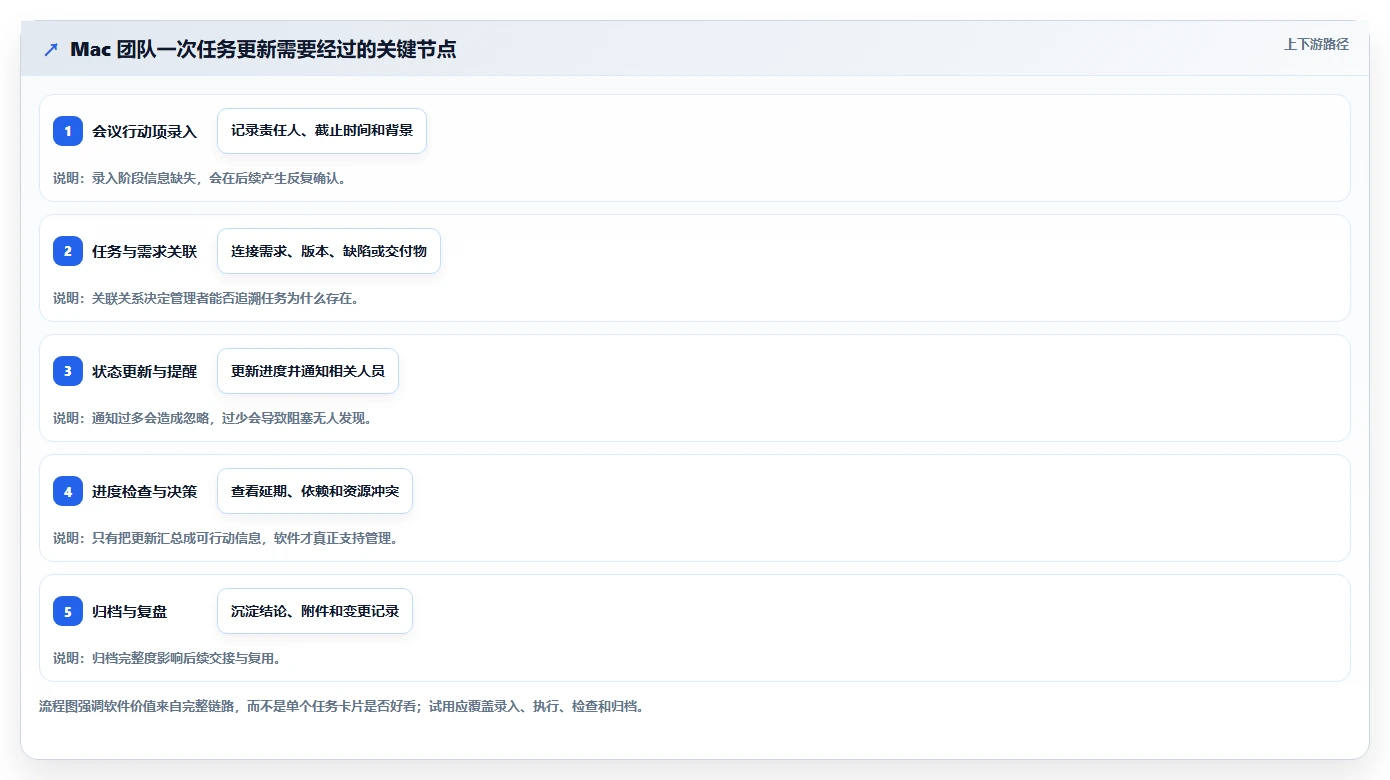Select the step 2 number badge

pos(68,251)
